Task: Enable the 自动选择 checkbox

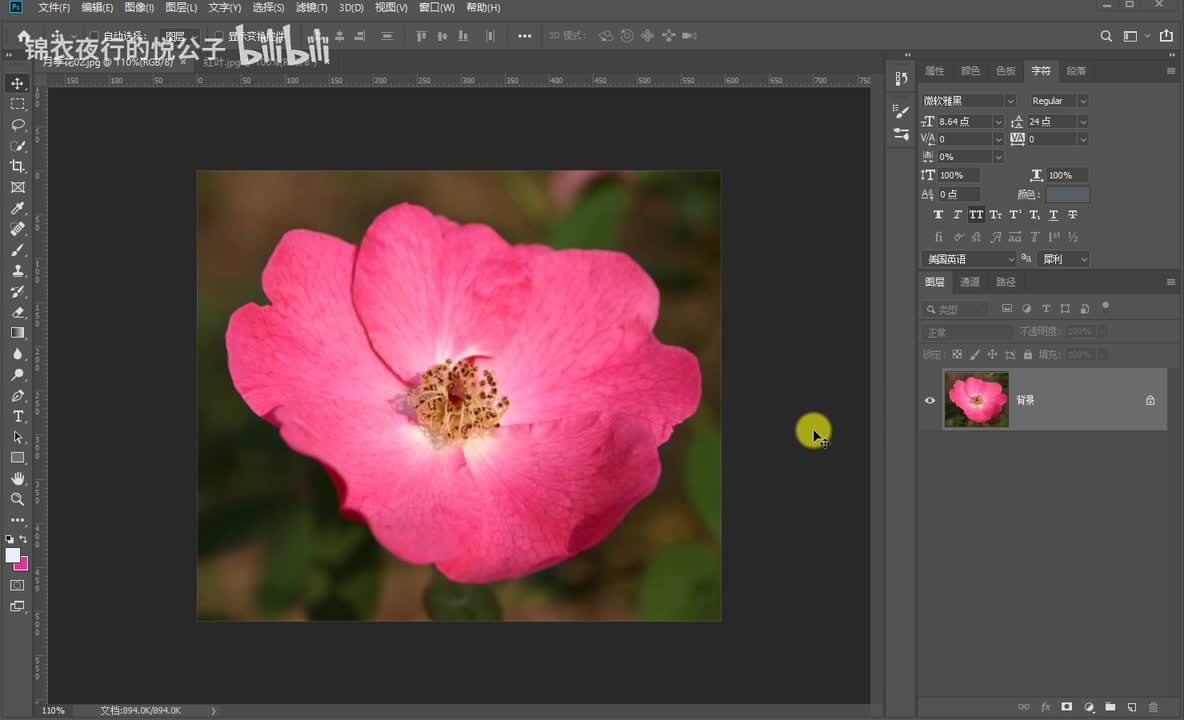Action: [94, 36]
